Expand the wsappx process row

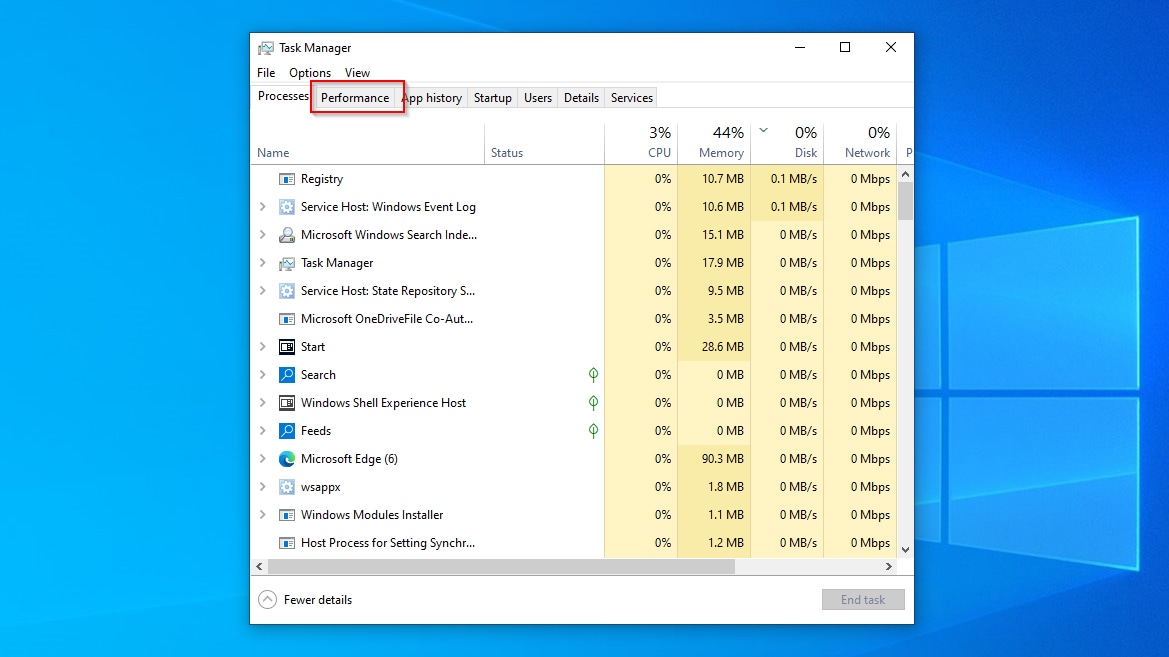click(262, 487)
